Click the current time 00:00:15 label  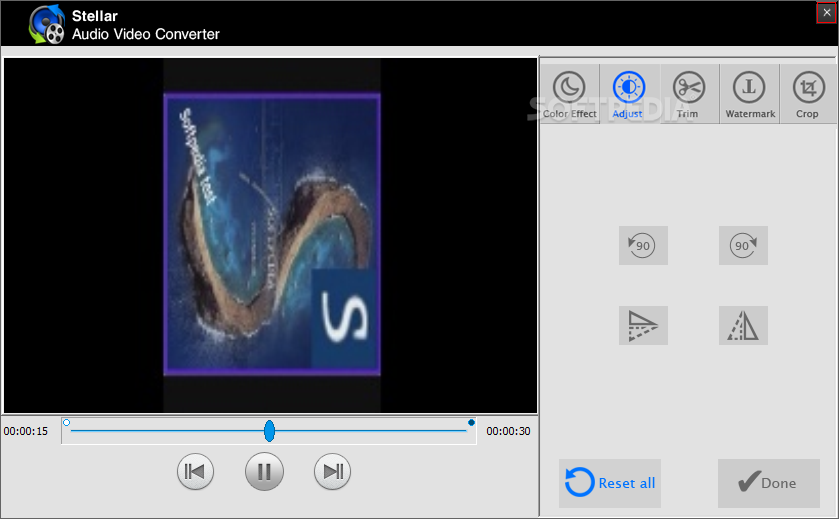point(26,431)
